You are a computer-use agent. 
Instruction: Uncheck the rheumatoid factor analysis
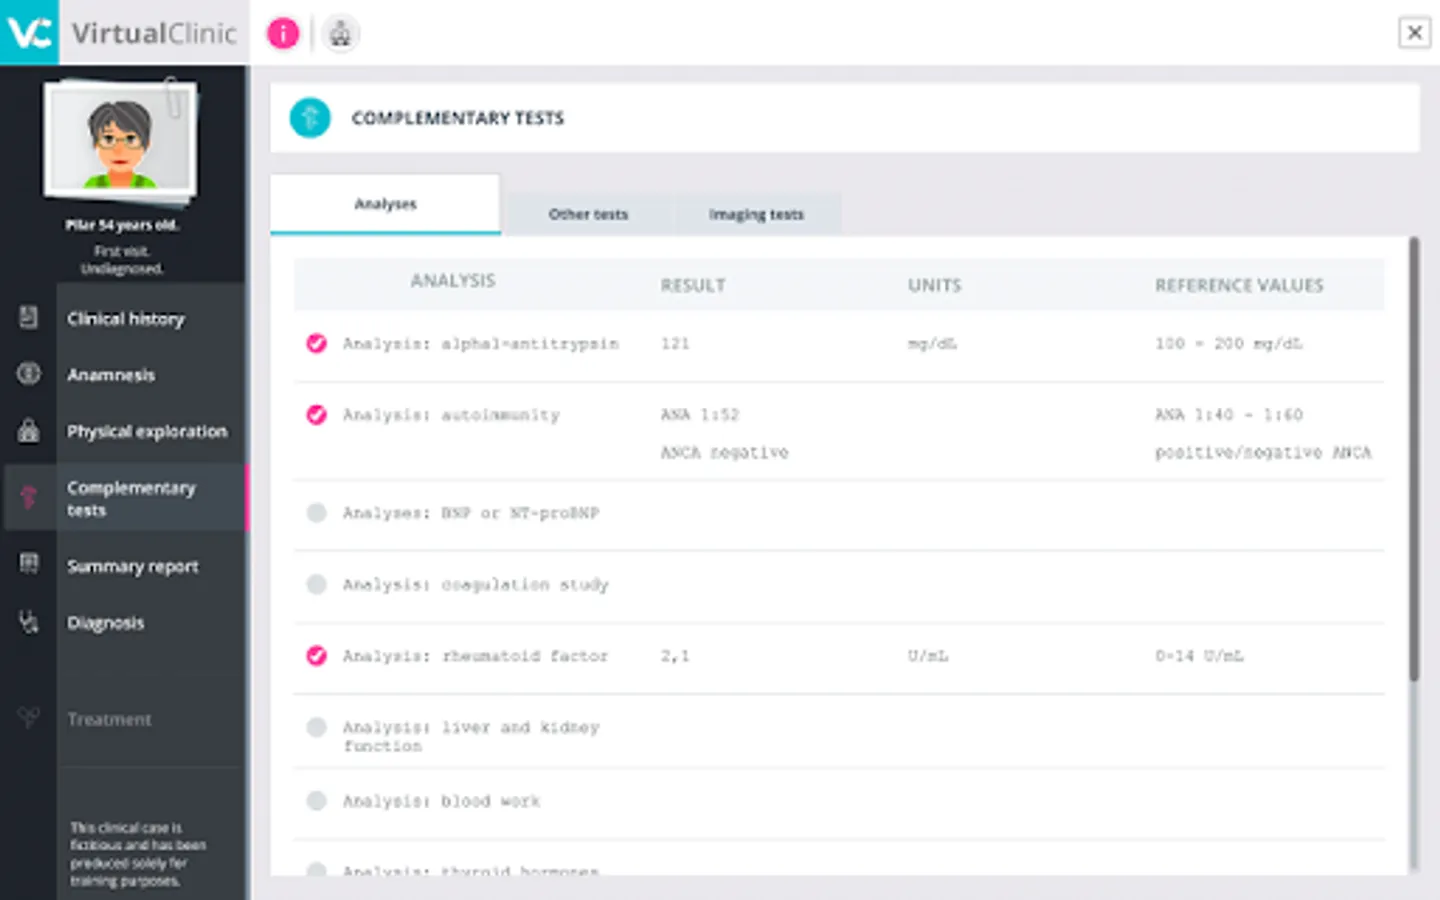pos(316,656)
